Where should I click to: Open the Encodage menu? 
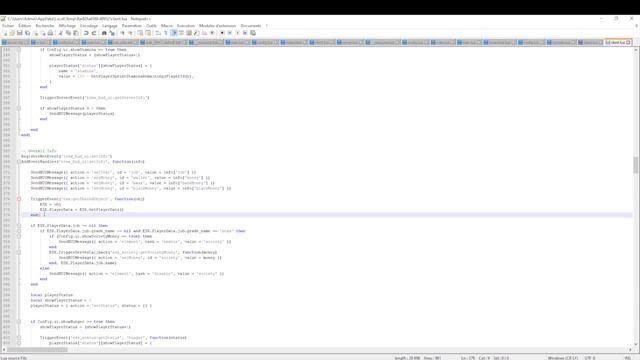pos(89,26)
